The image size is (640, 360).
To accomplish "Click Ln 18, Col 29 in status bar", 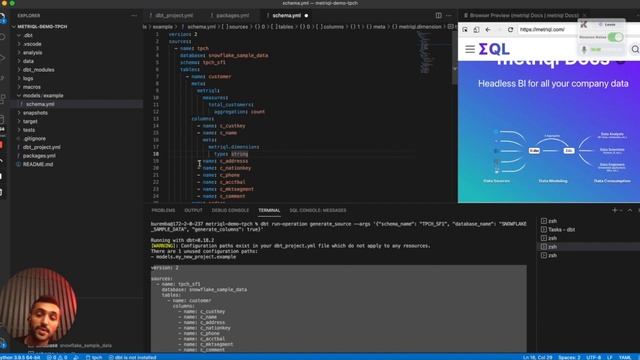I will [538, 357].
